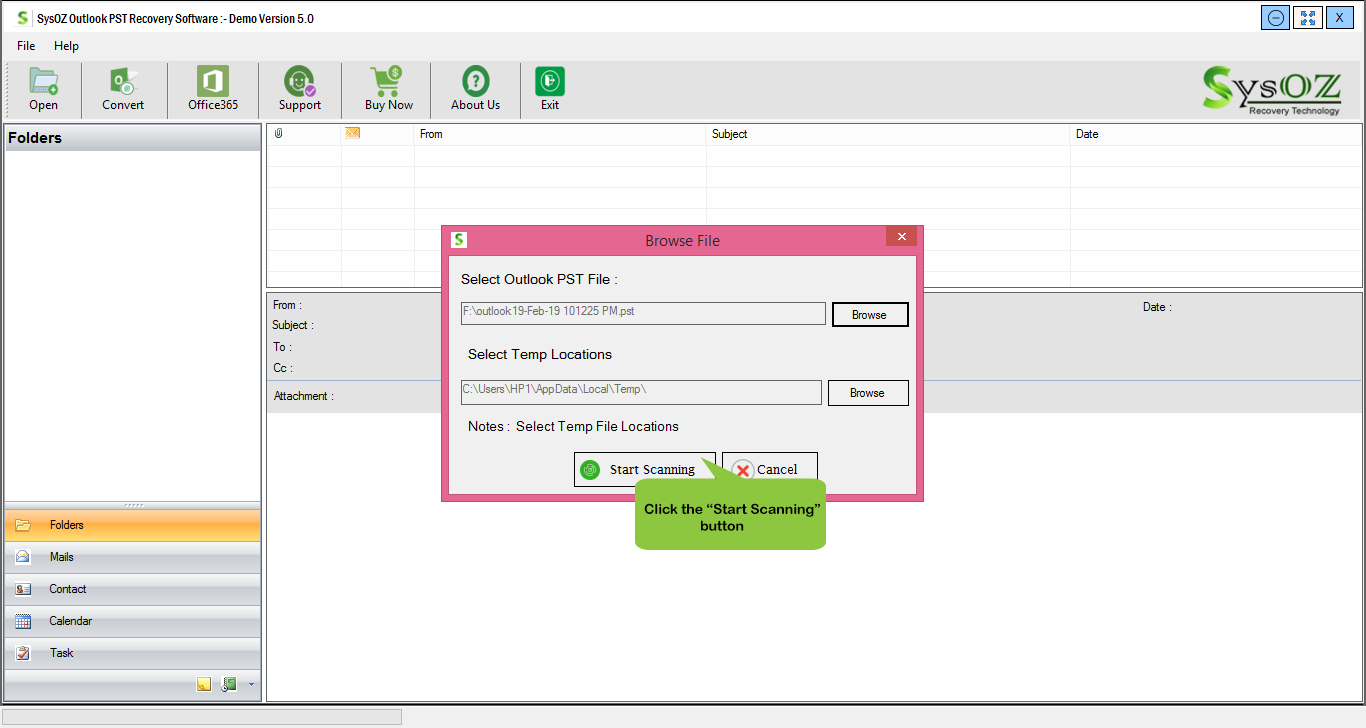Click Browse beside the temp location path
The width and height of the screenshot is (1366, 728).
click(868, 393)
